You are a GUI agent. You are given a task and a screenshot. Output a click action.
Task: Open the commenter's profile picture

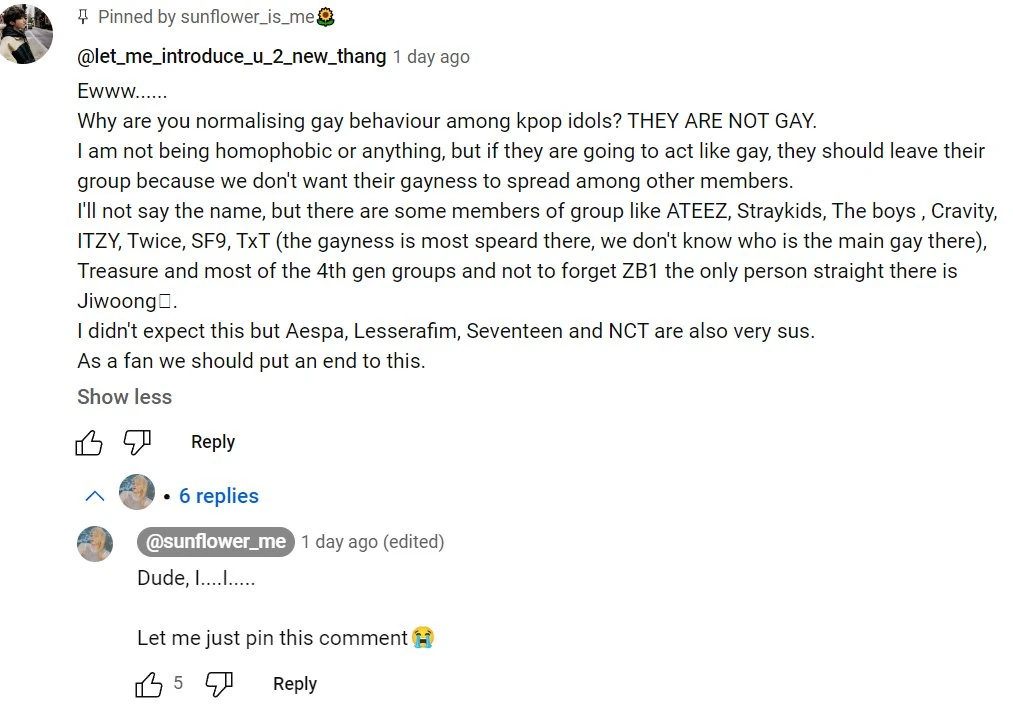coord(27,33)
